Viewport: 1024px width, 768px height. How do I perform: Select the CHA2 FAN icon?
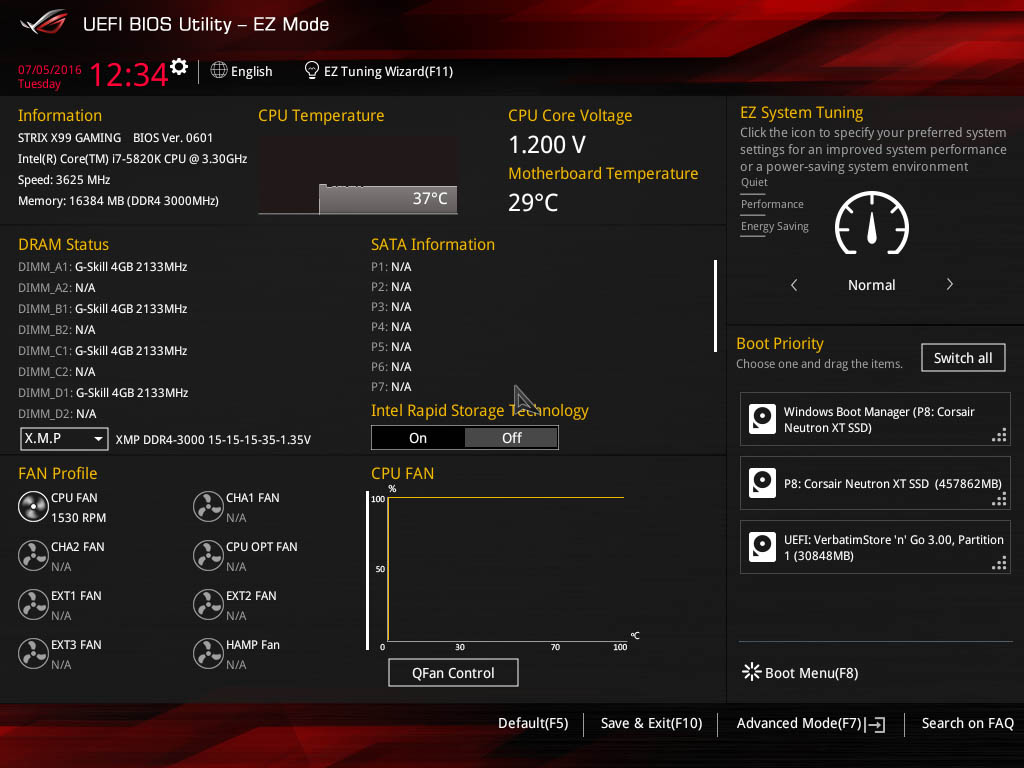(x=33, y=555)
